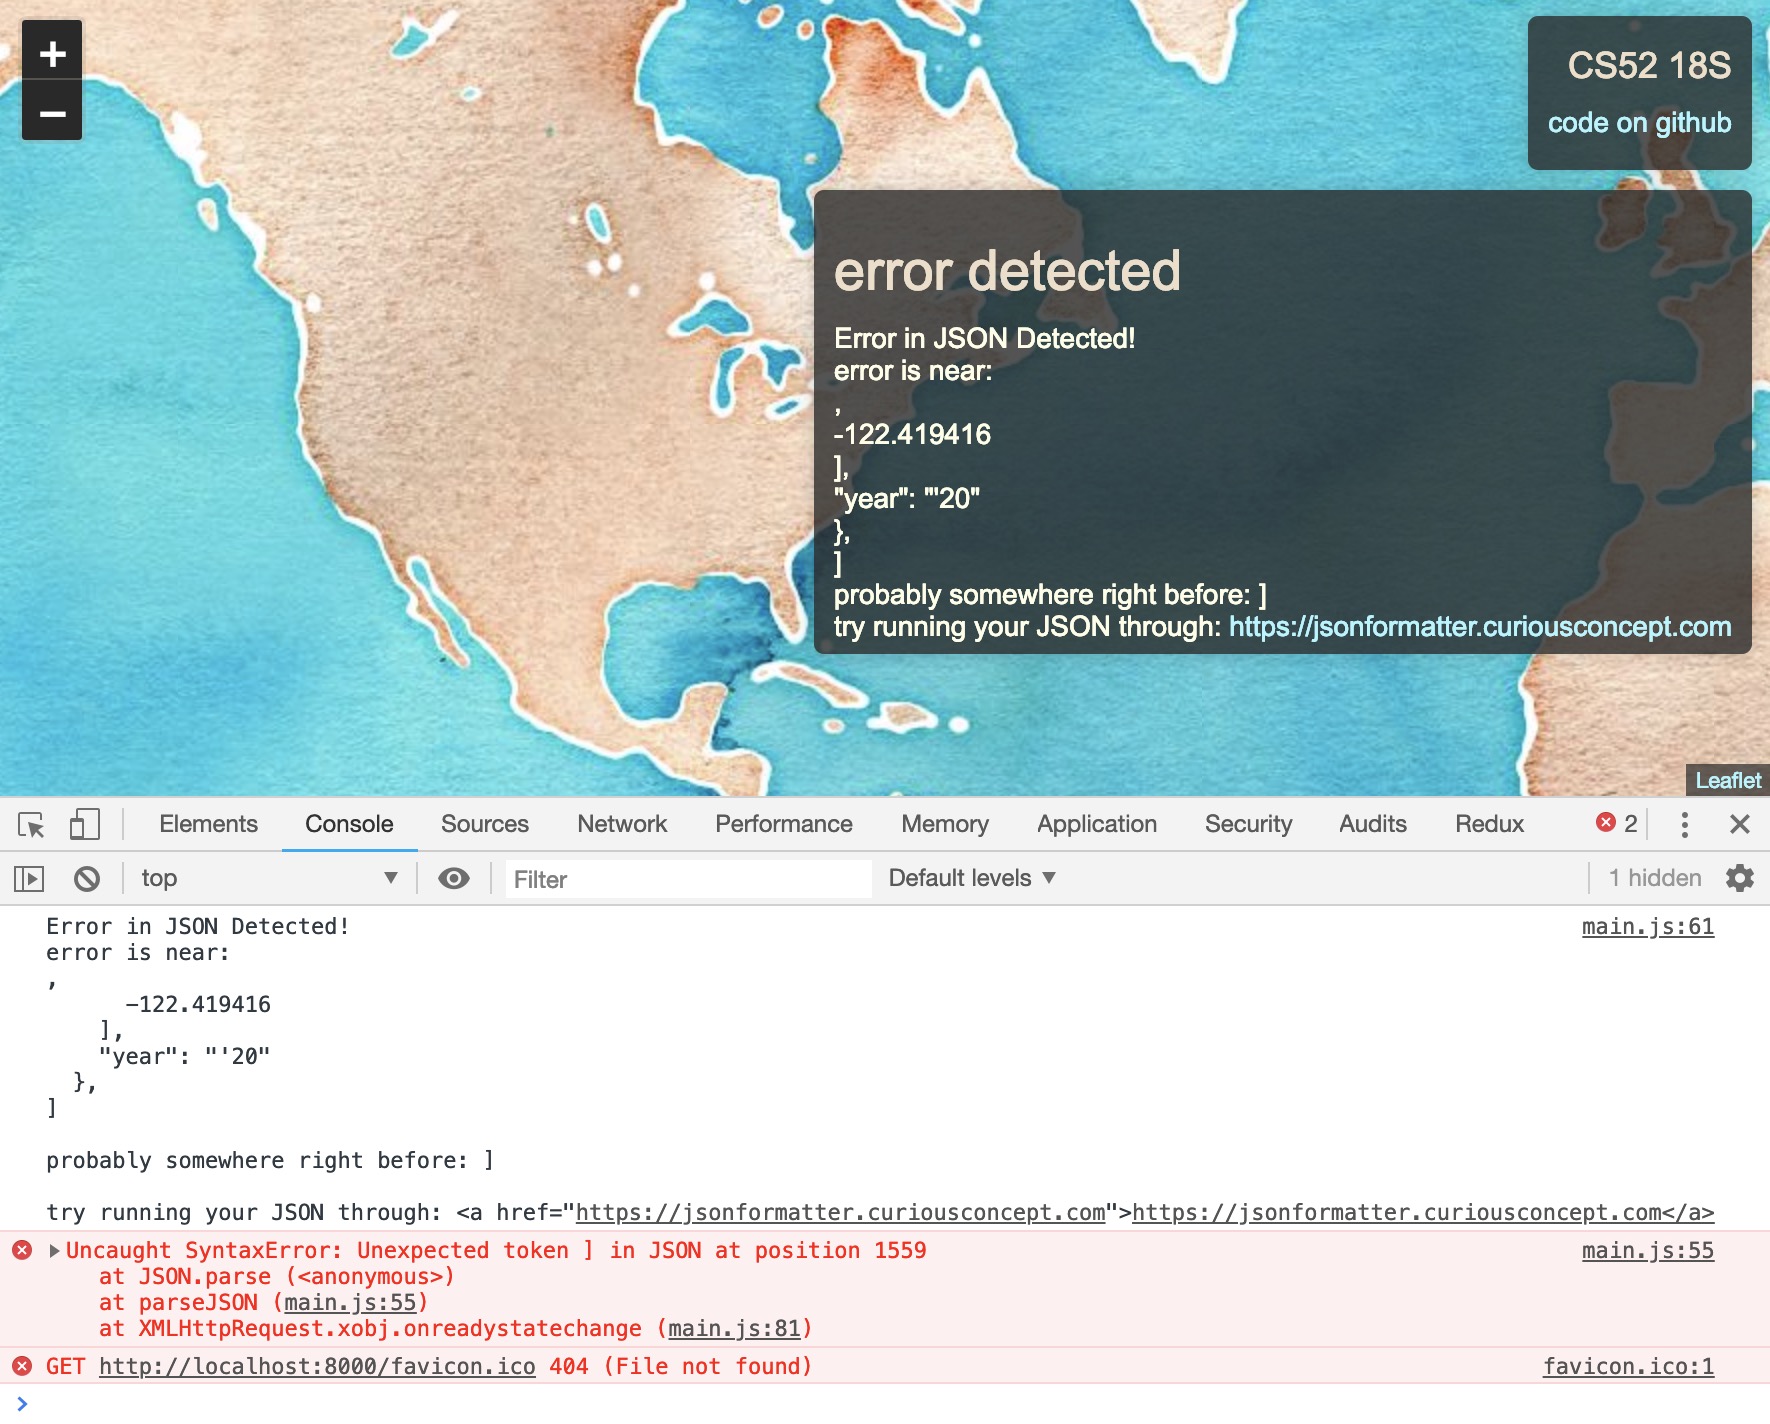This screenshot has width=1770, height=1424.
Task: Switch to the Audits tab
Action: click(1373, 824)
